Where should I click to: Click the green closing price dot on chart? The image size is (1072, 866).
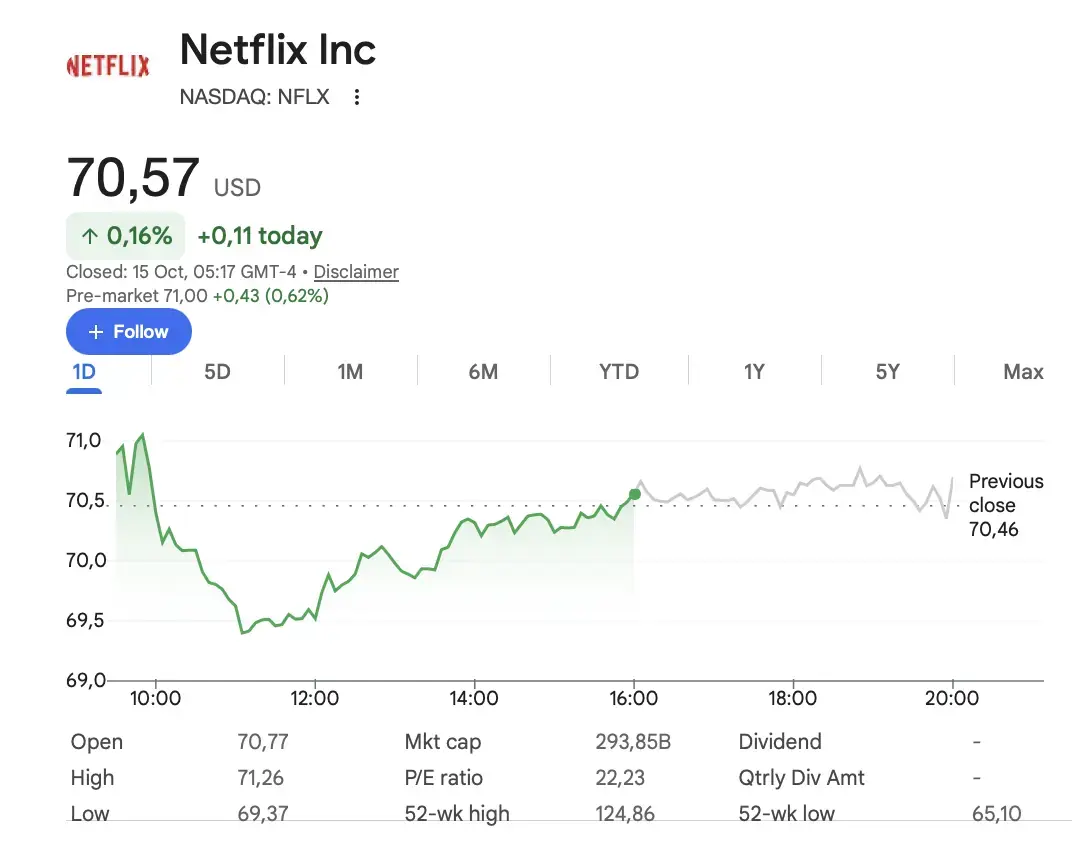pyautogui.click(x=634, y=494)
